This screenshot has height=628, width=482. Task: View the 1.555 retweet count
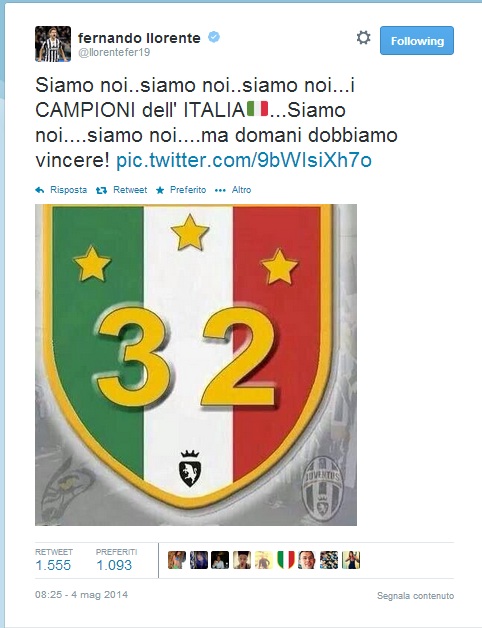coord(53,565)
